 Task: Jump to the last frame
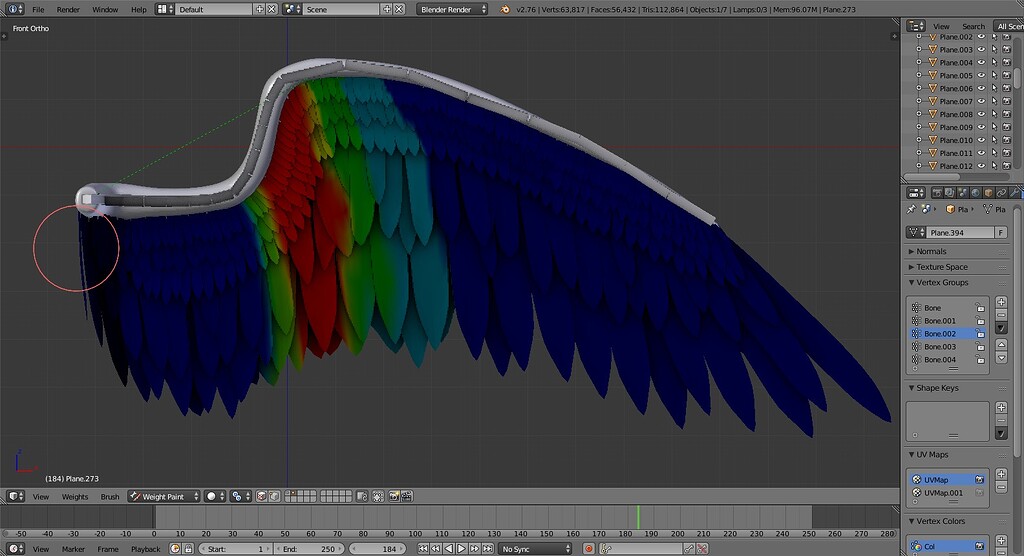[487, 549]
